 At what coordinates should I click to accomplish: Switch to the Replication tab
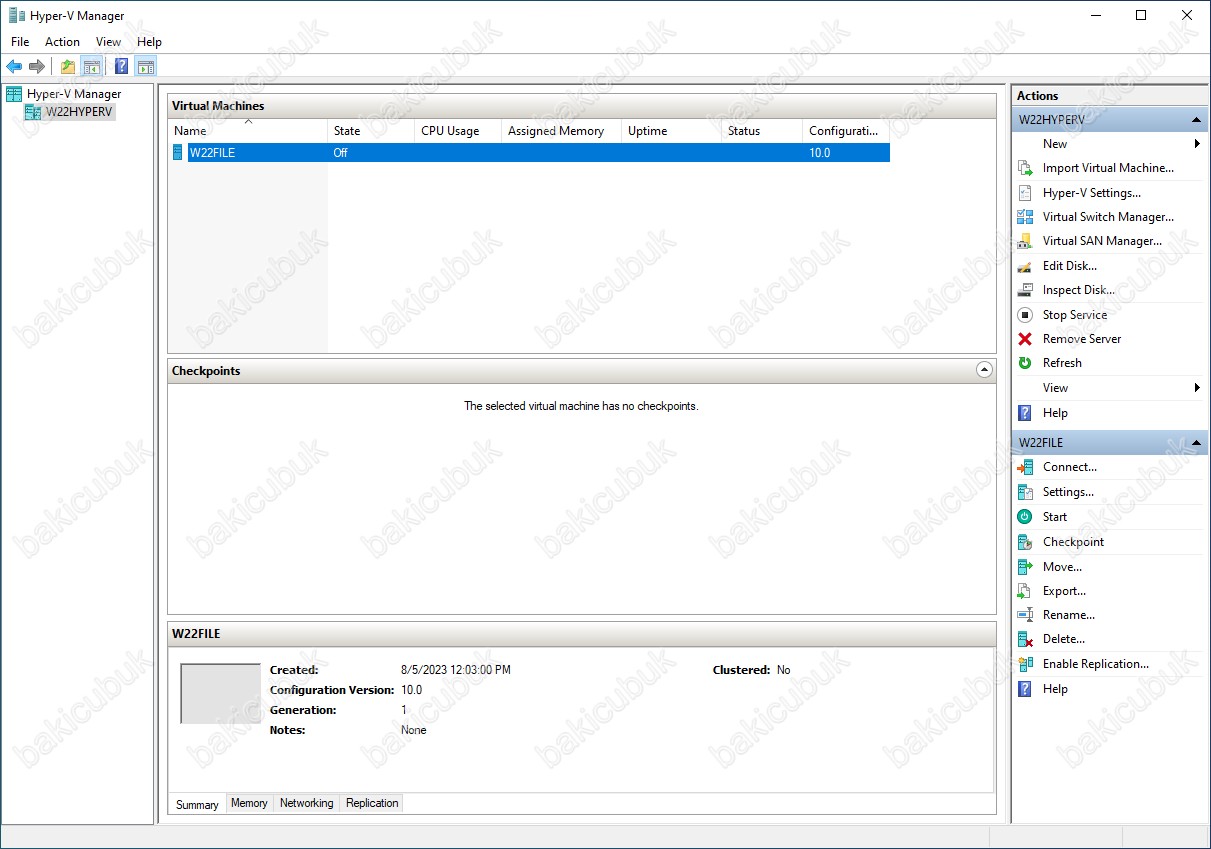[x=372, y=803]
